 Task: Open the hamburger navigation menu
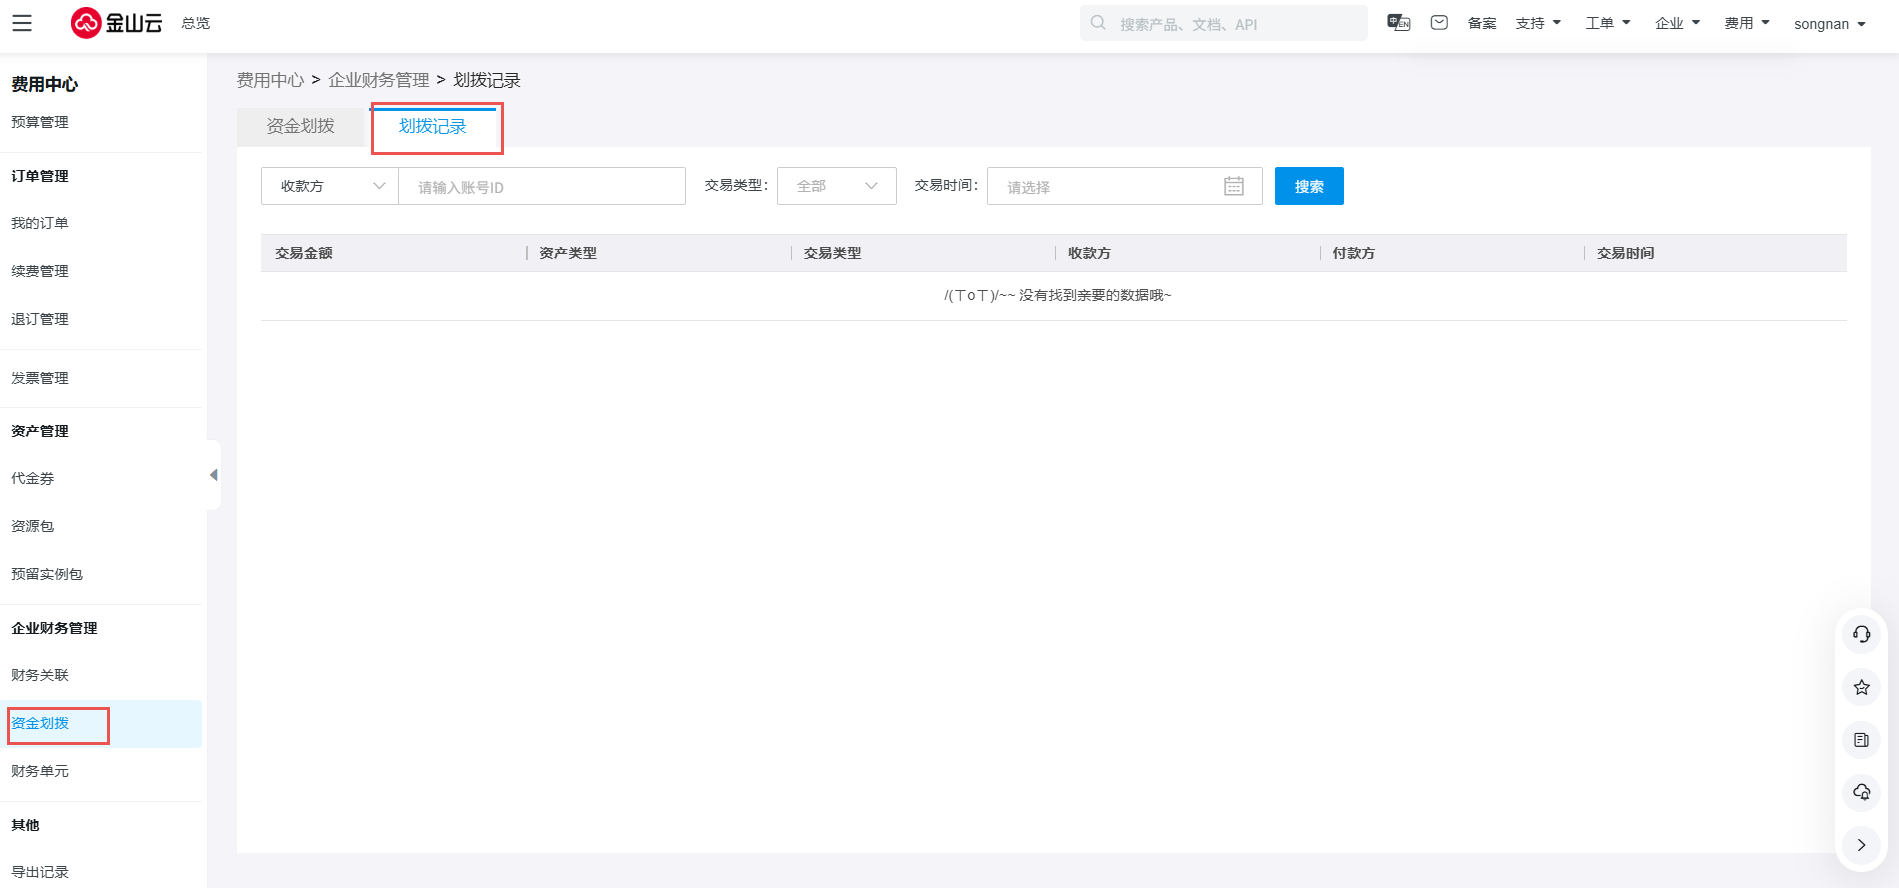pos(22,23)
